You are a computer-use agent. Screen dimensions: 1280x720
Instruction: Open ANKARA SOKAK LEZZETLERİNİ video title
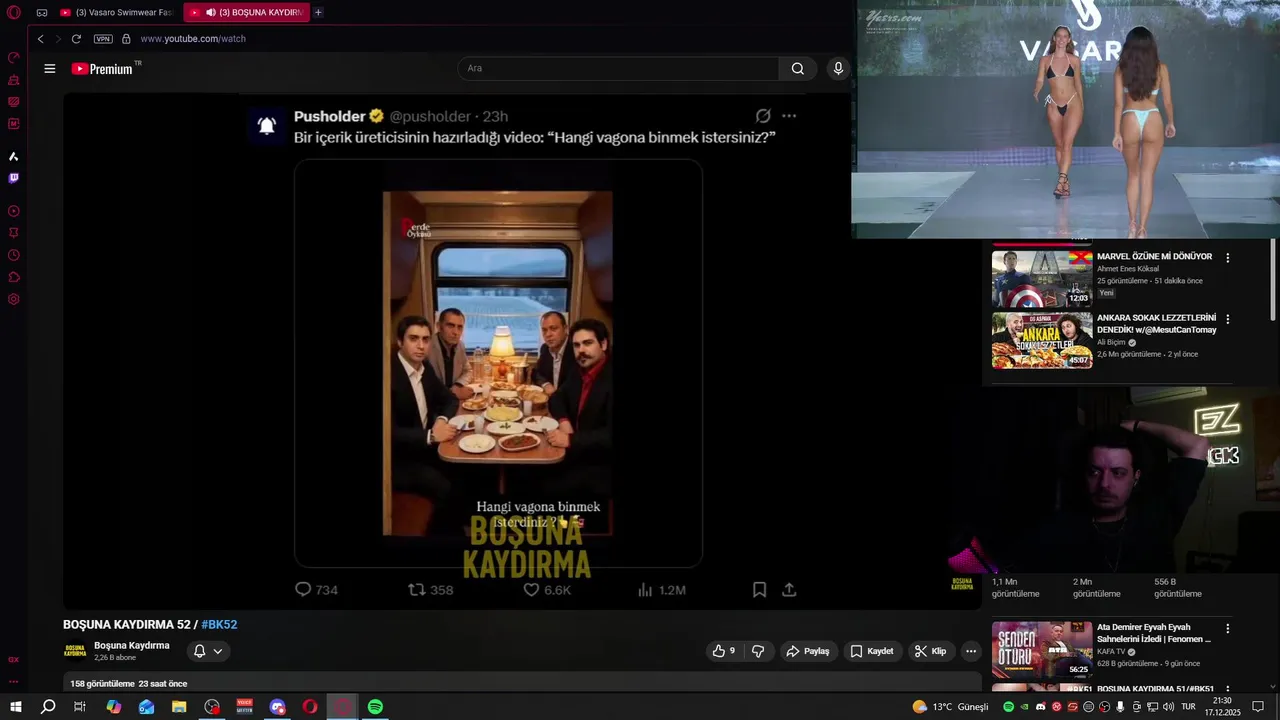1157,324
